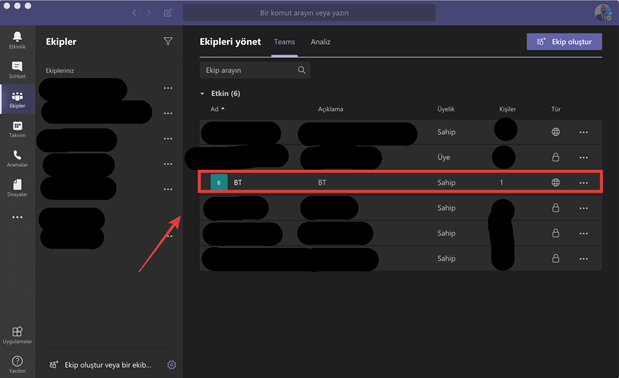Click the Üye membership cell
Screen dimensions: 619x378
click(x=443, y=157)
